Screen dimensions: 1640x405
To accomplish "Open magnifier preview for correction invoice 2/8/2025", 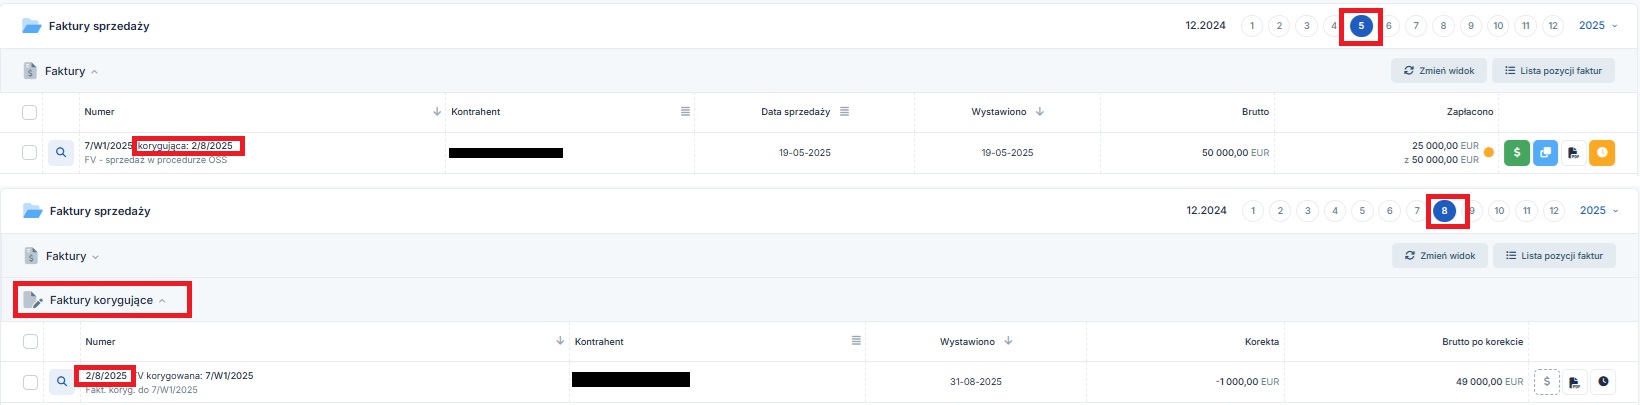I will 62,381.
